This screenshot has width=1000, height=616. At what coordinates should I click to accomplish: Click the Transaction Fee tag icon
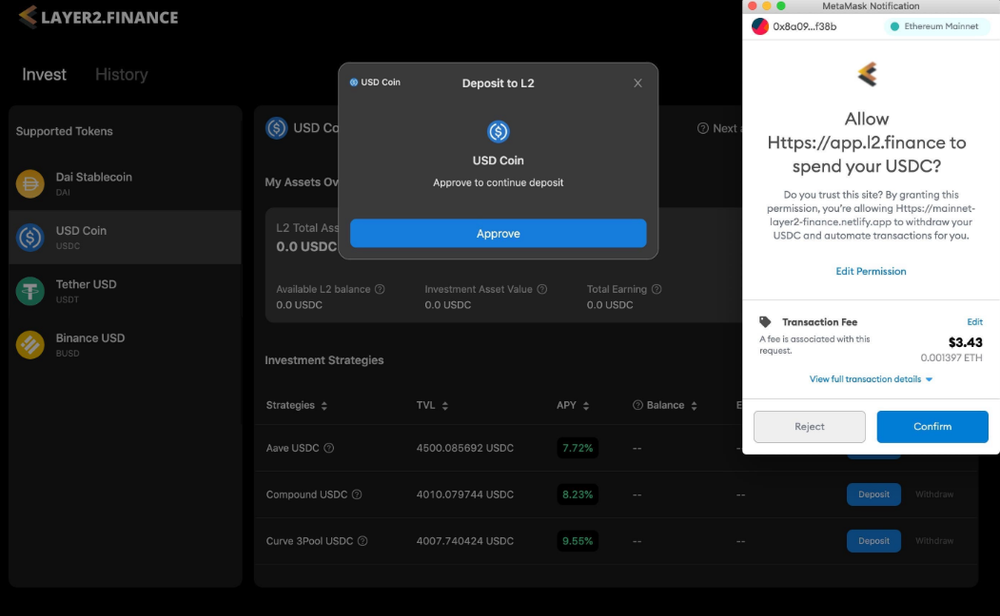click(x=765, y=321)
